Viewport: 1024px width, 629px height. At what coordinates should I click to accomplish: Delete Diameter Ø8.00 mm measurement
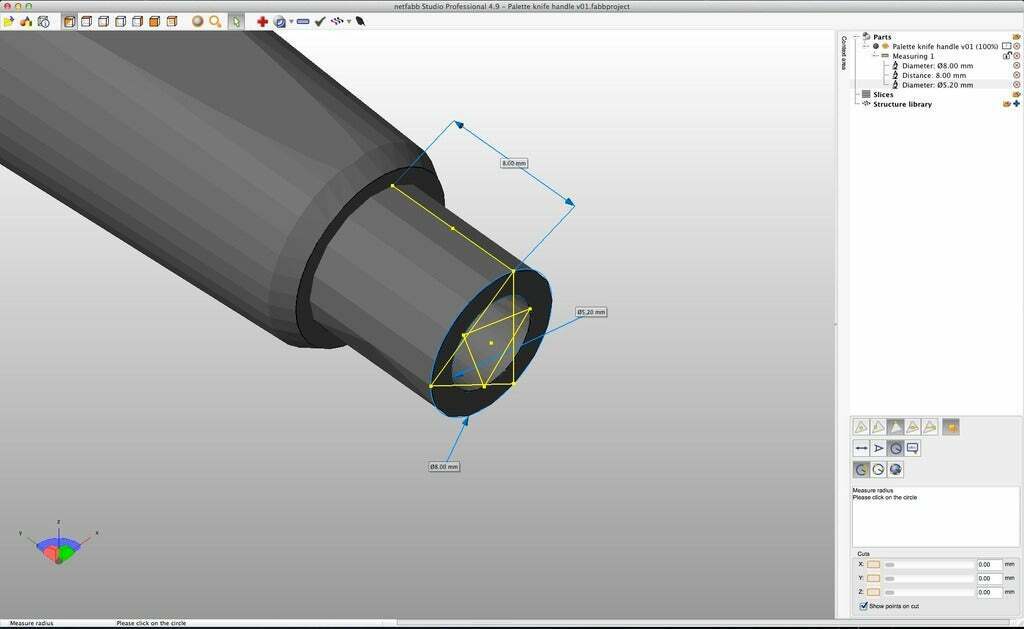(1017, 66)
